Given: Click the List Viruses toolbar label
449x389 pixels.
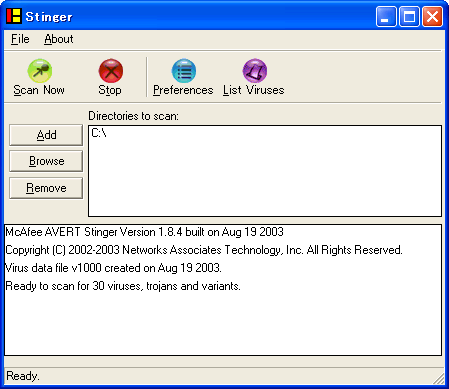Looking at the screenshot, I should 254,90.
